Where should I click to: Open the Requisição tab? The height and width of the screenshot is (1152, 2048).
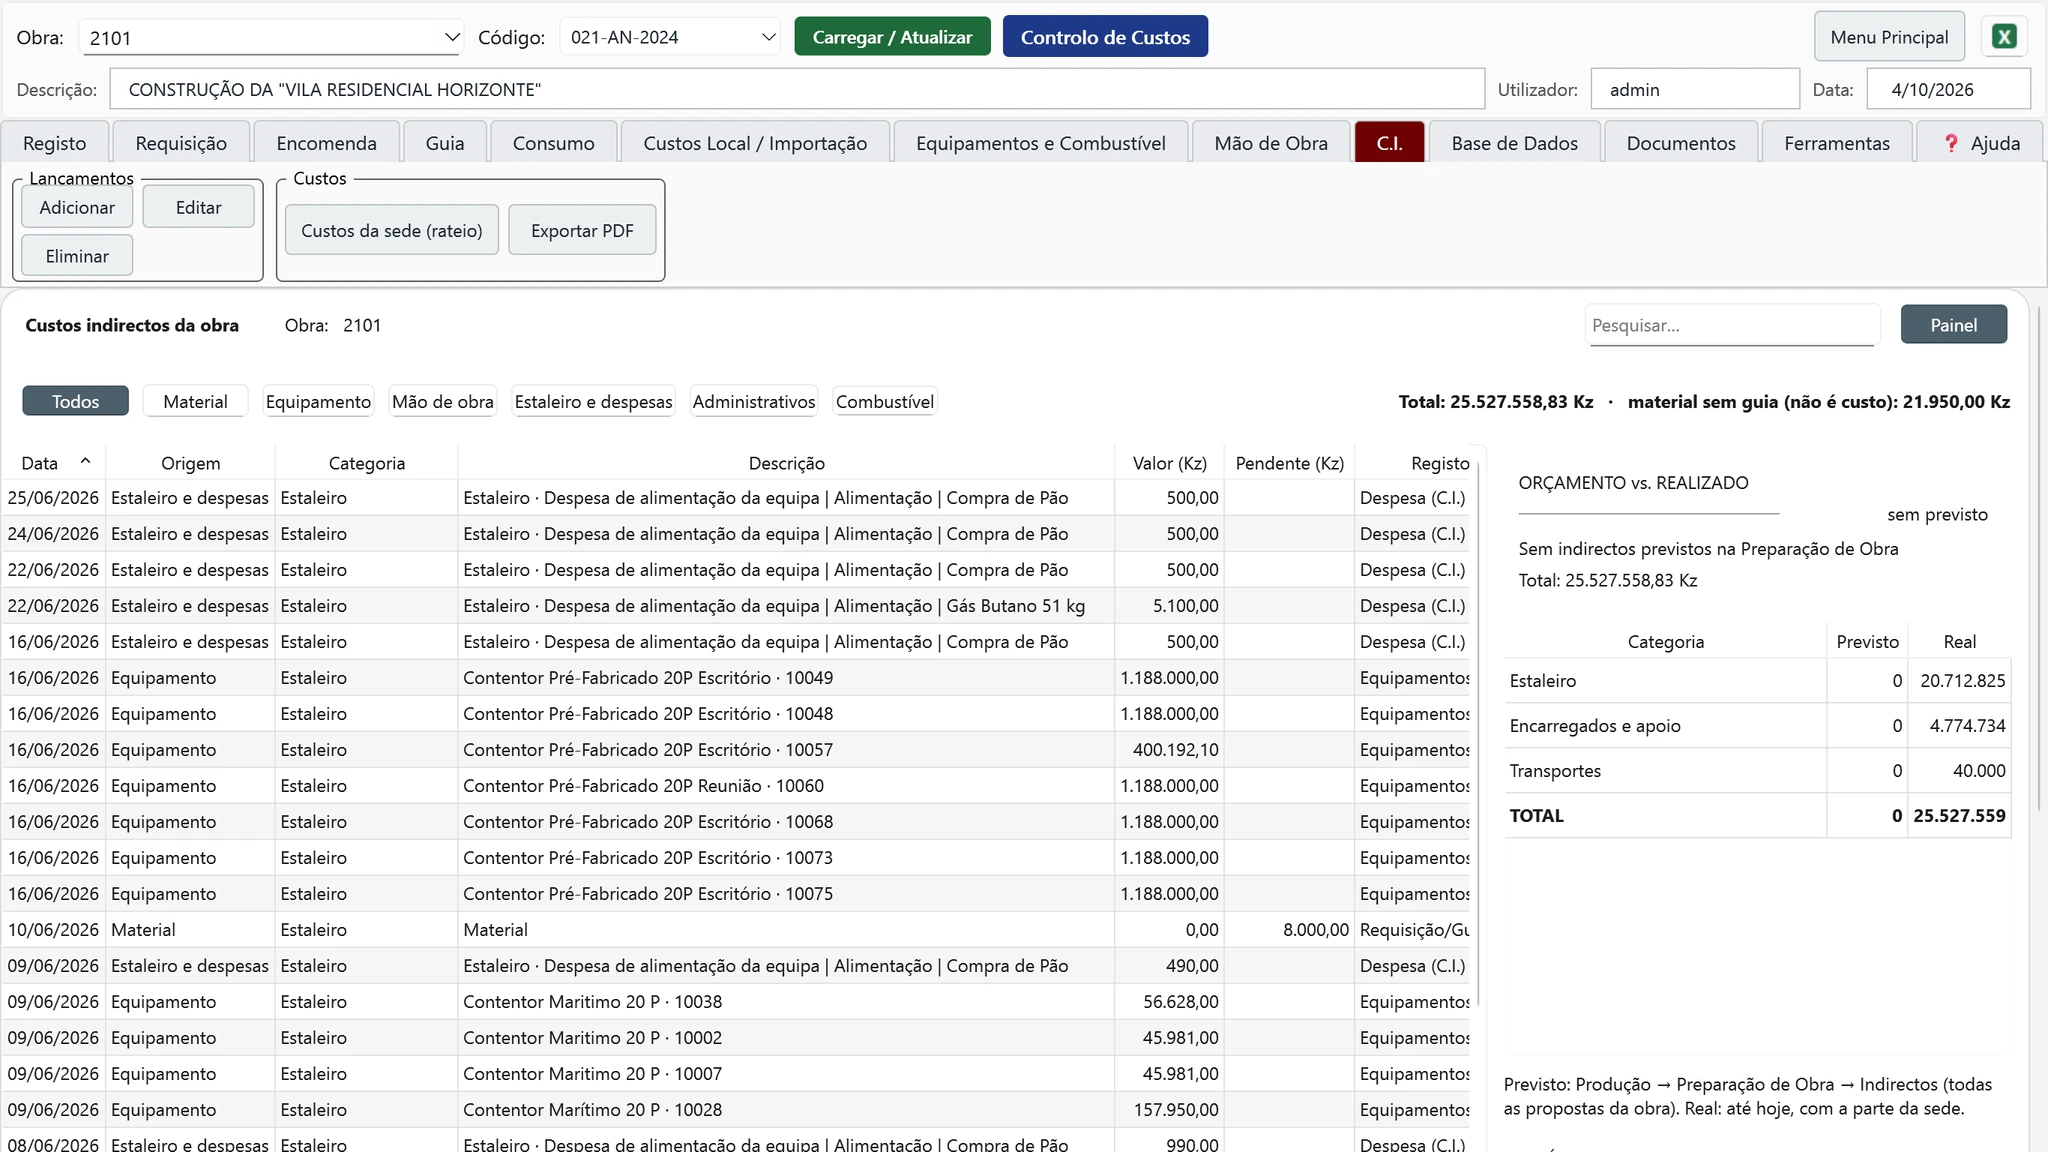[181, 143]
